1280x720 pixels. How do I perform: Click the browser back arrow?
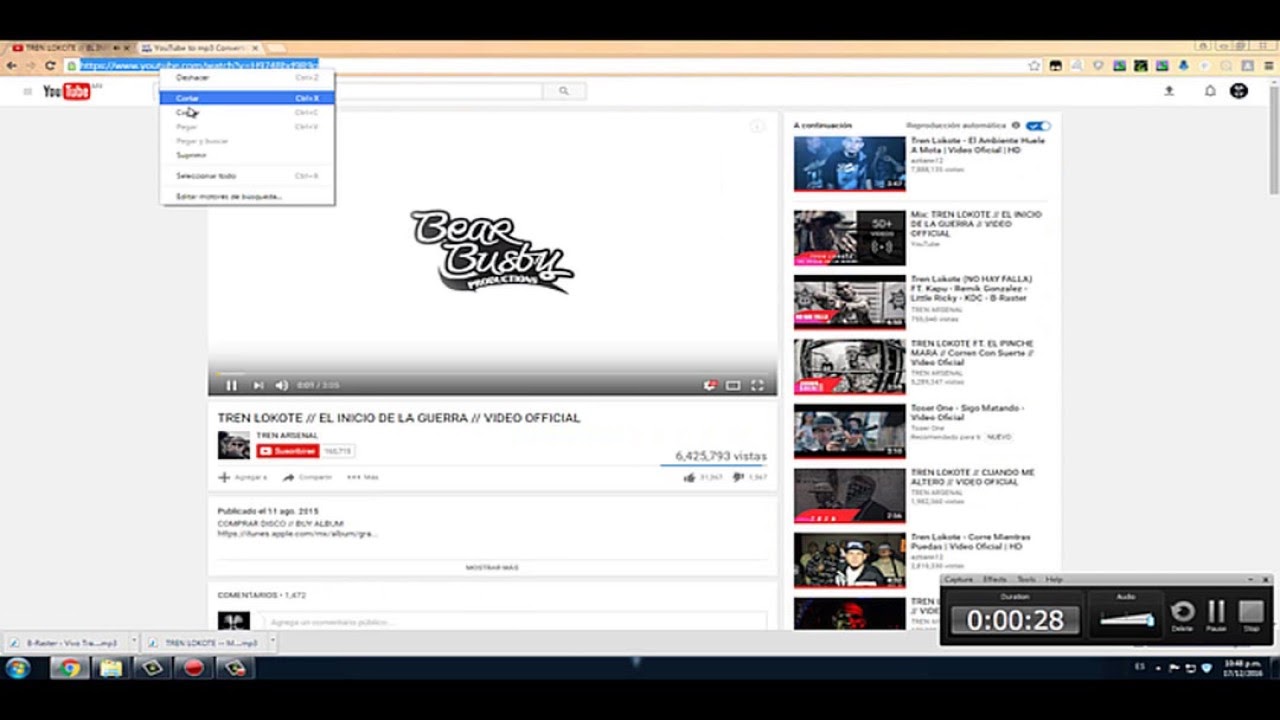11,66
